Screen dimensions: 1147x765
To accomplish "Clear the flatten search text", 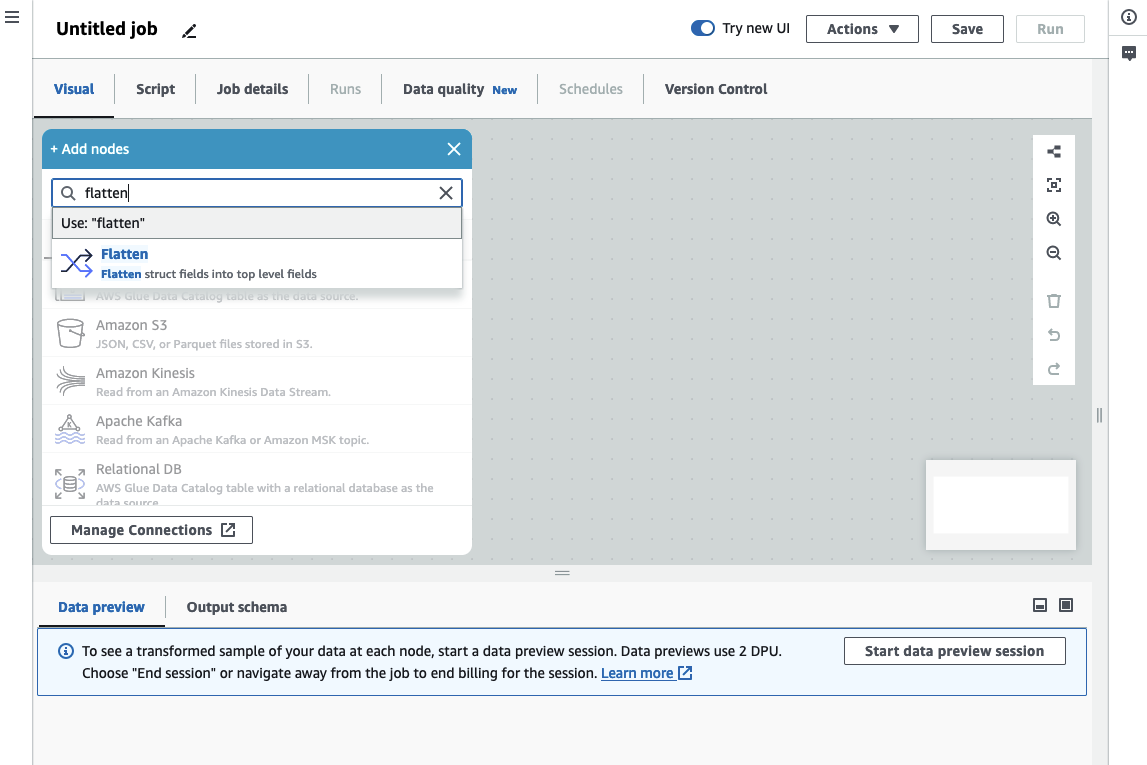I will (446, 193).
